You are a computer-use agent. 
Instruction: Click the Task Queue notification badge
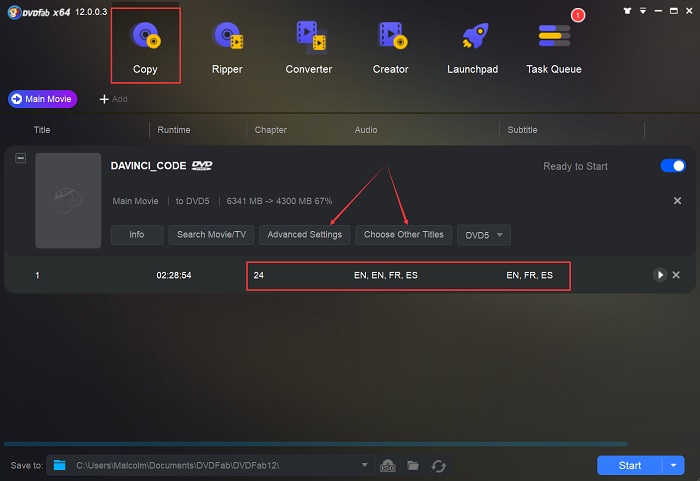tap(578, 15)
